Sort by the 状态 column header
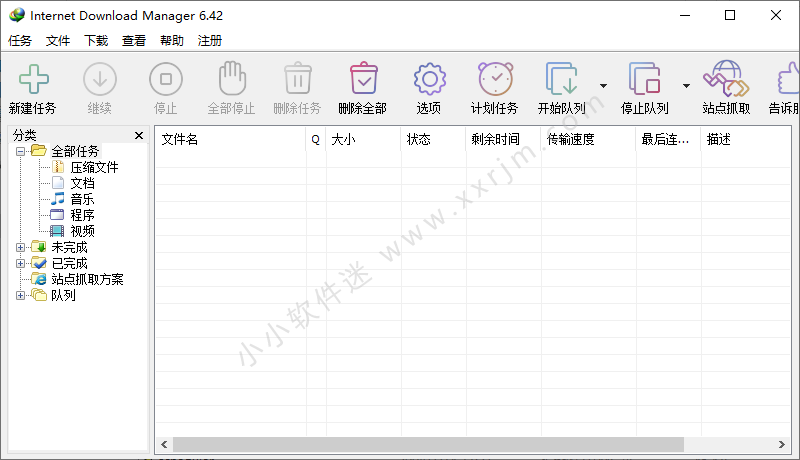The height and width of the screenshot is (460, 800). pyautogui.click(x=433, y=139)
